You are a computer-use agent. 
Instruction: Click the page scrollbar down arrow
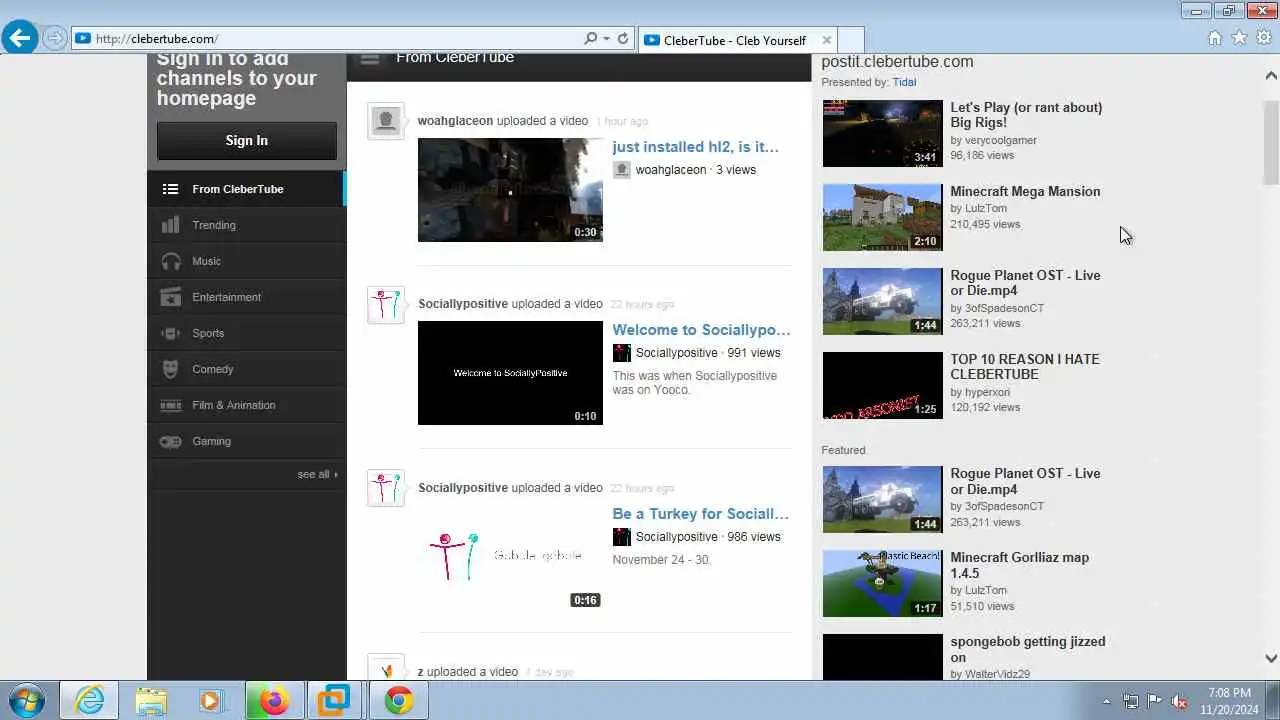coord(1271,658)
